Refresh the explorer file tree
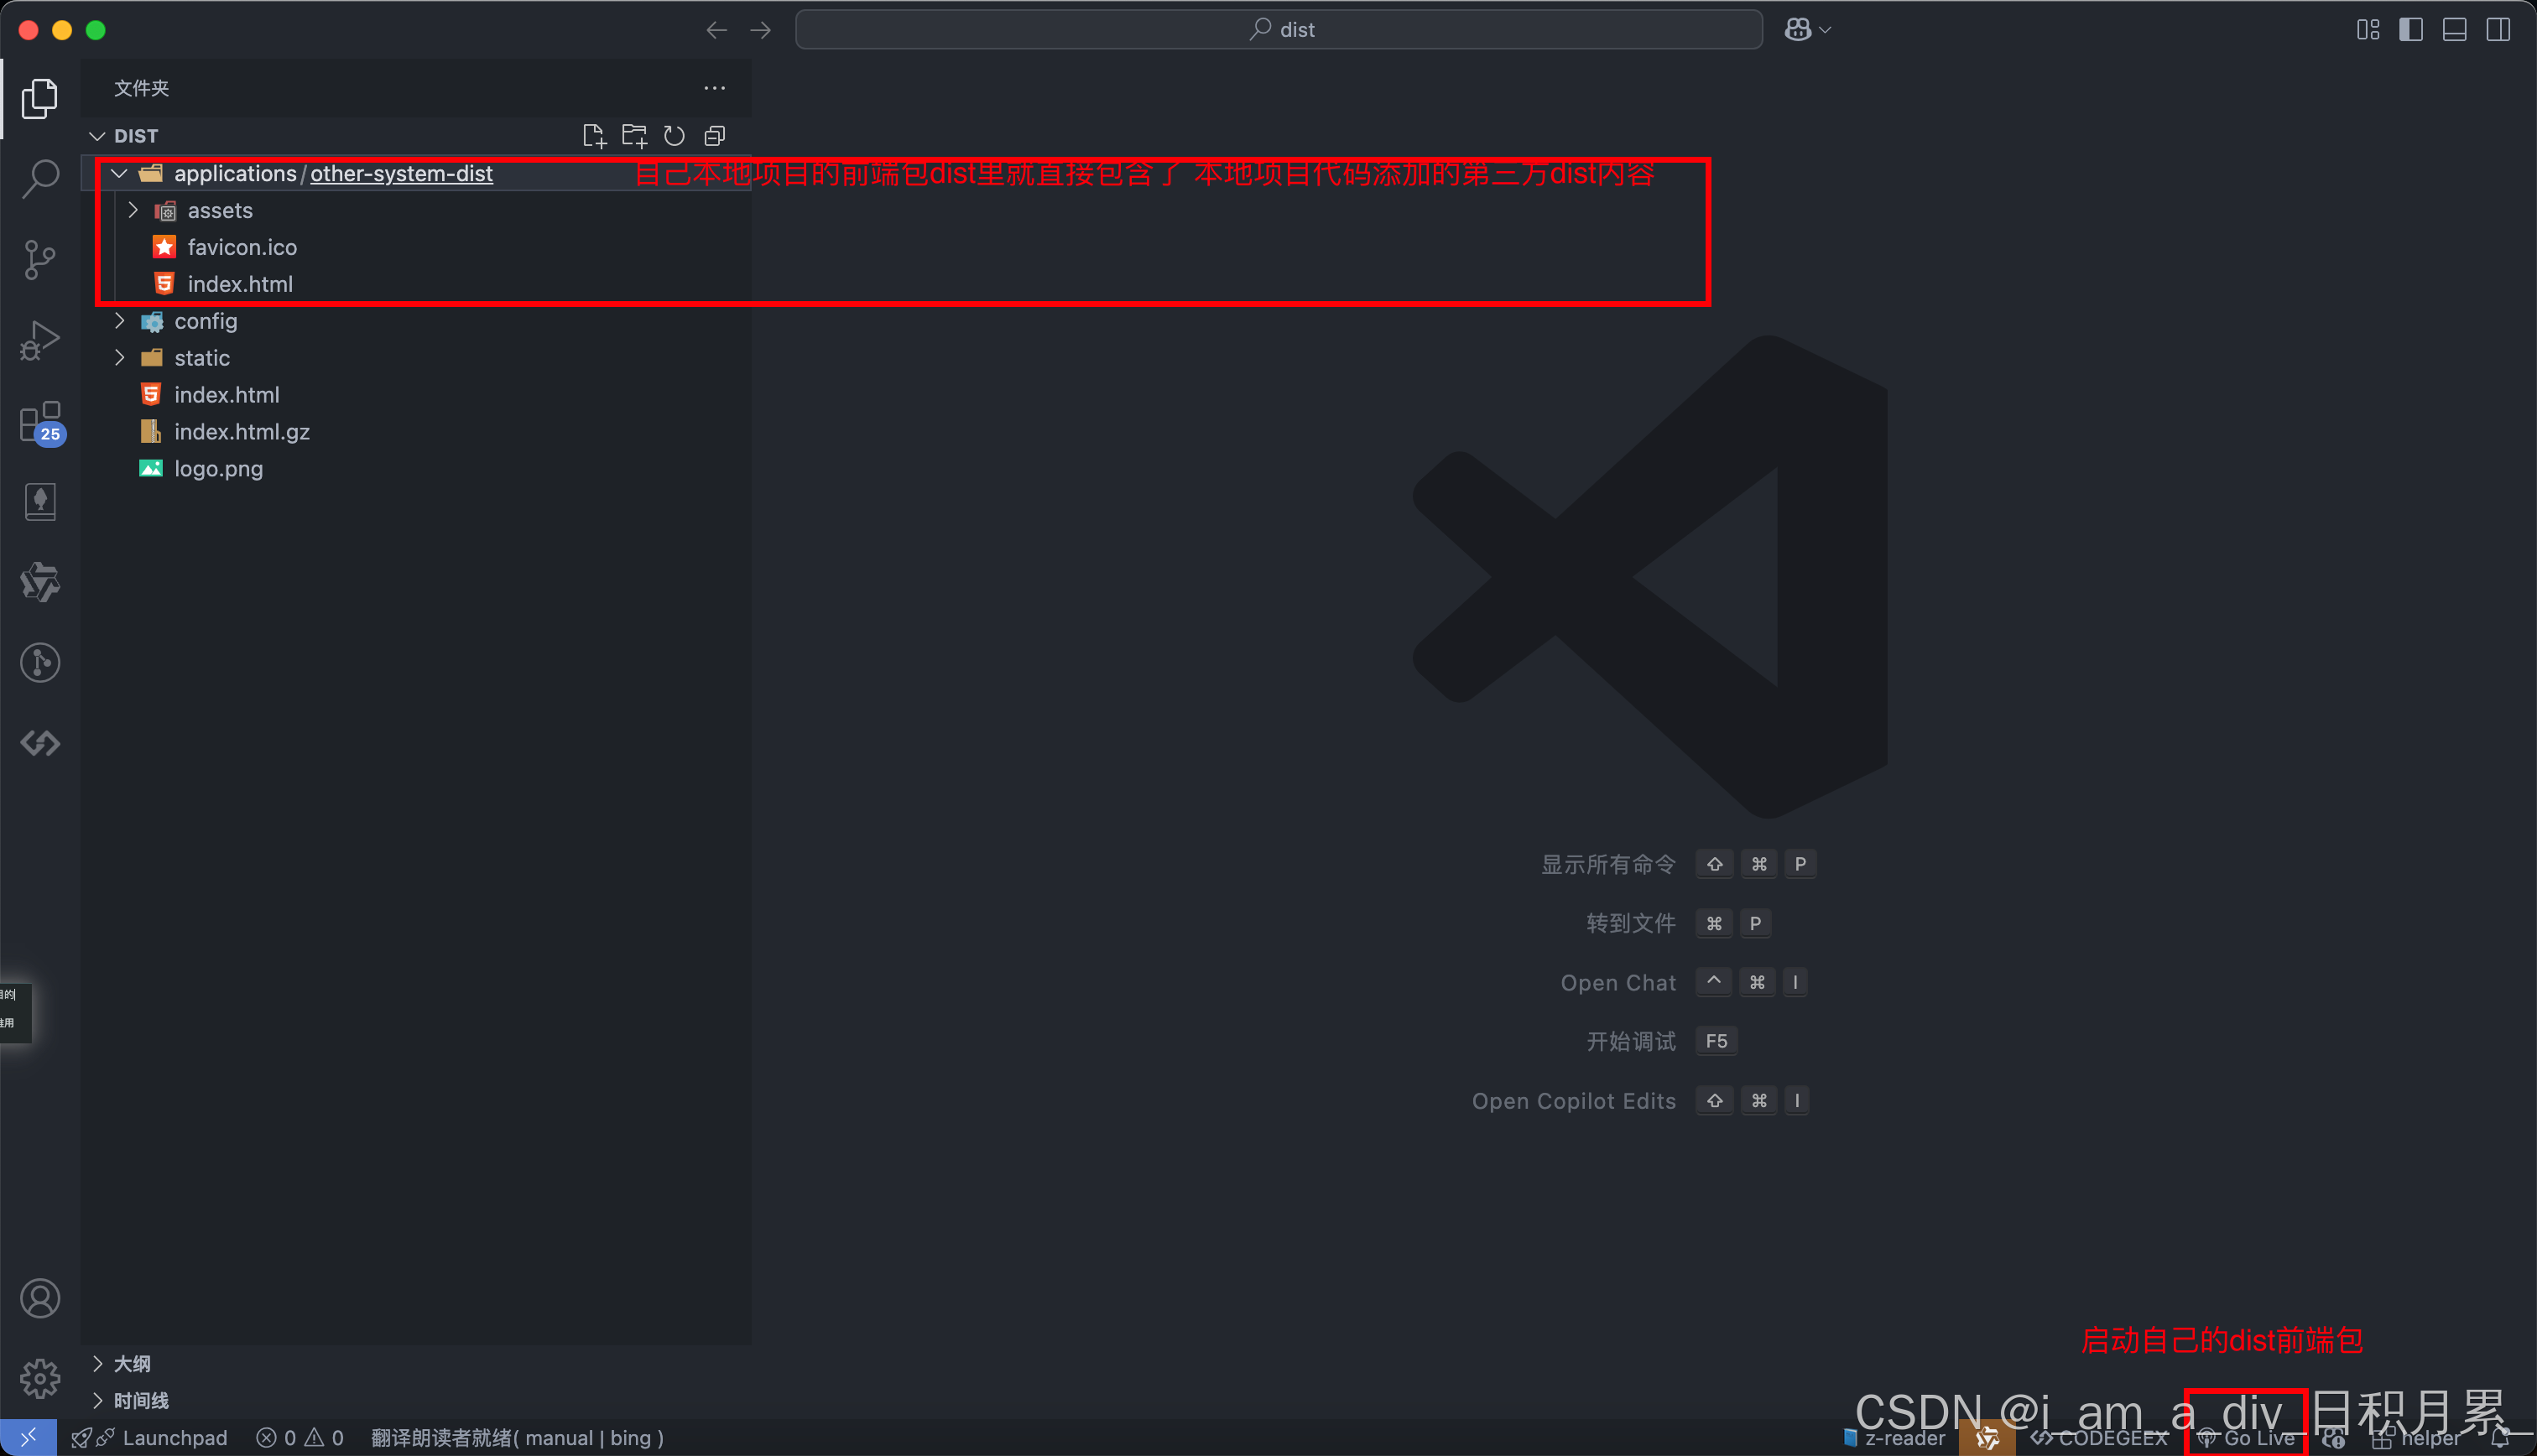 [x=674, y=136]
